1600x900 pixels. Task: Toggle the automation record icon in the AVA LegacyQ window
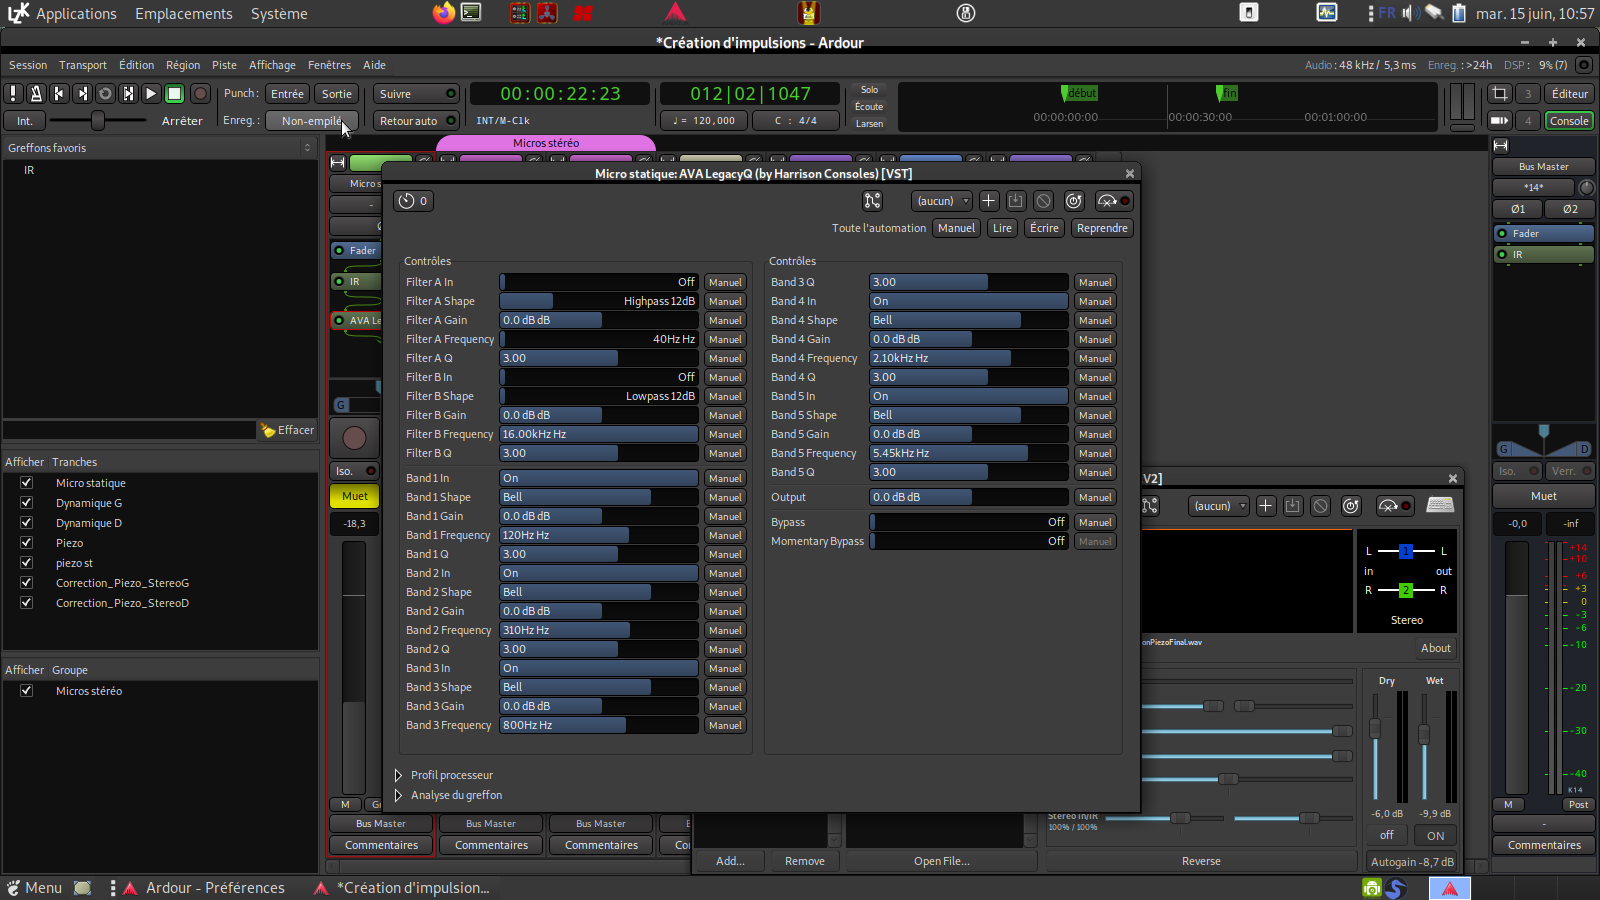click(1113, 201)
